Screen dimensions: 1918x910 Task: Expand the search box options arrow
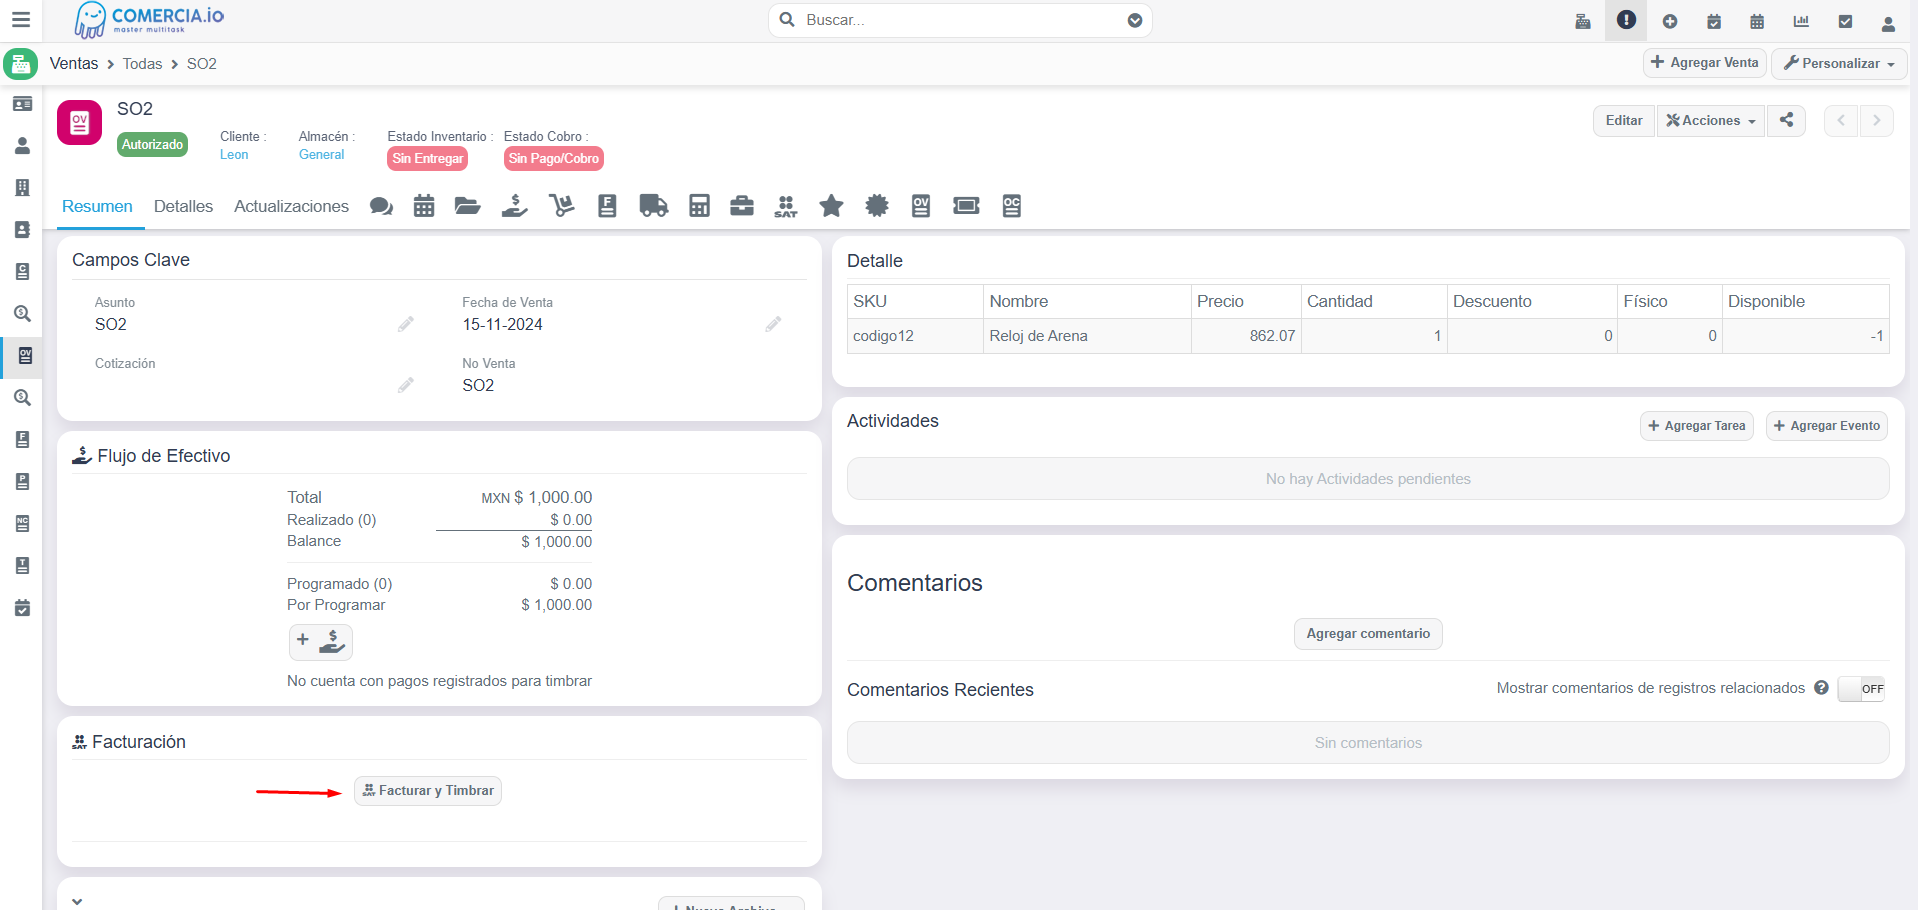pyautogui.click(x=1135, y=20)
